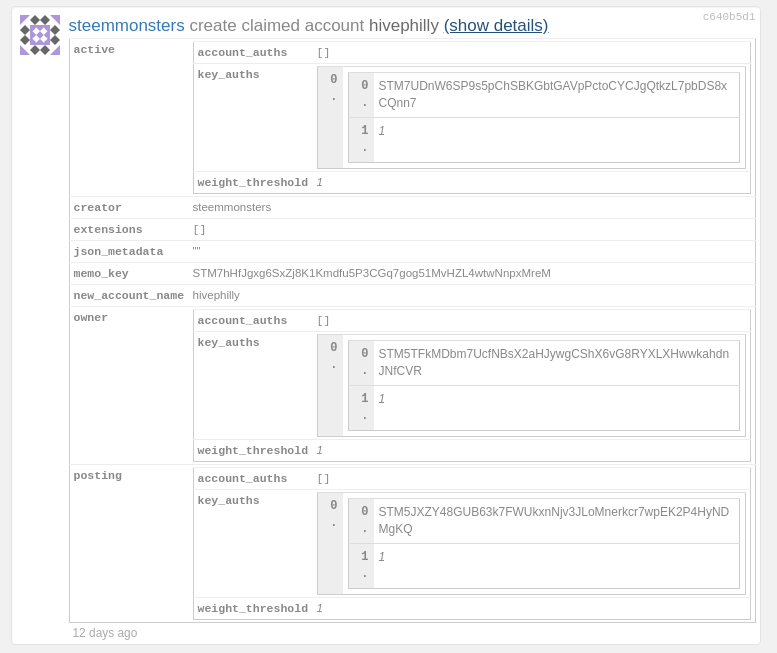The height and width of the screenshot is (653, 777).
Task: Select the active key starting STM7UDnW6SP
Action: tap(552, 94)
